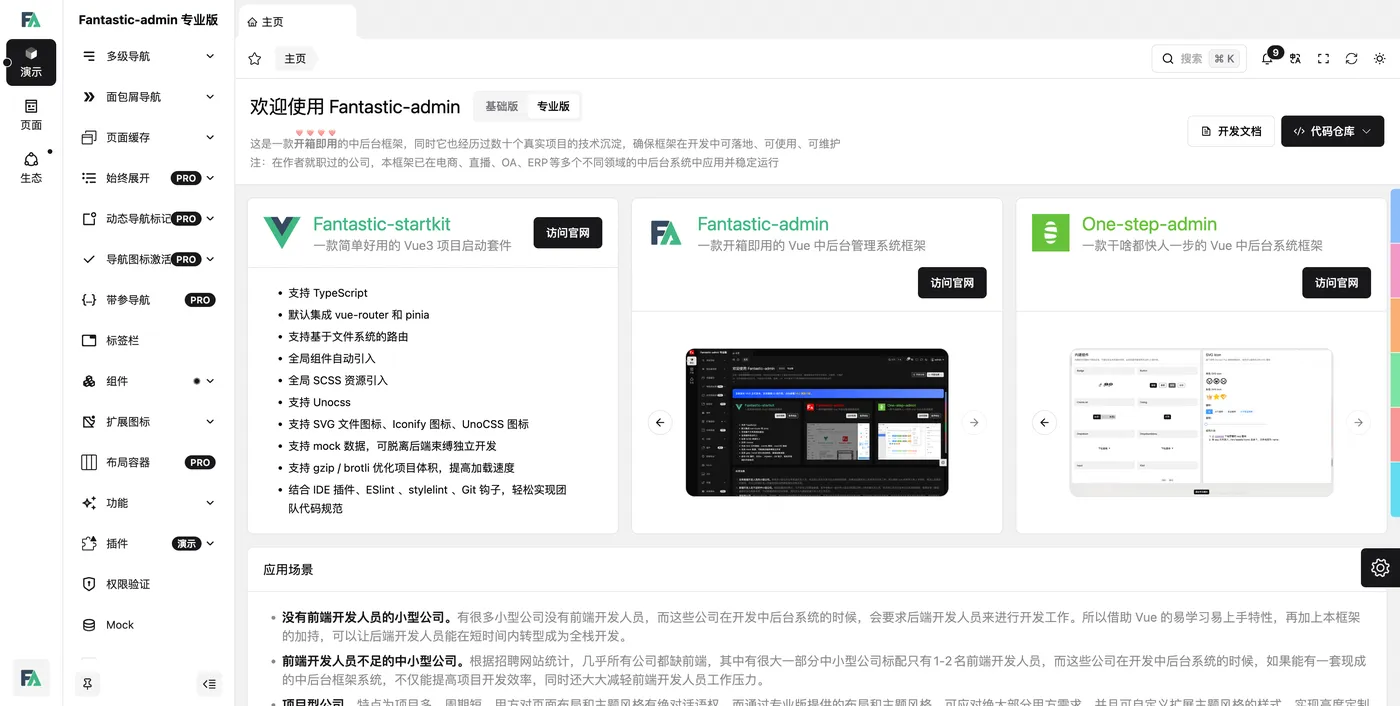Click 访问官网 on Fantastic-startkit card
This screenshot has height=706, width=1400.
(x=568, y=233)
